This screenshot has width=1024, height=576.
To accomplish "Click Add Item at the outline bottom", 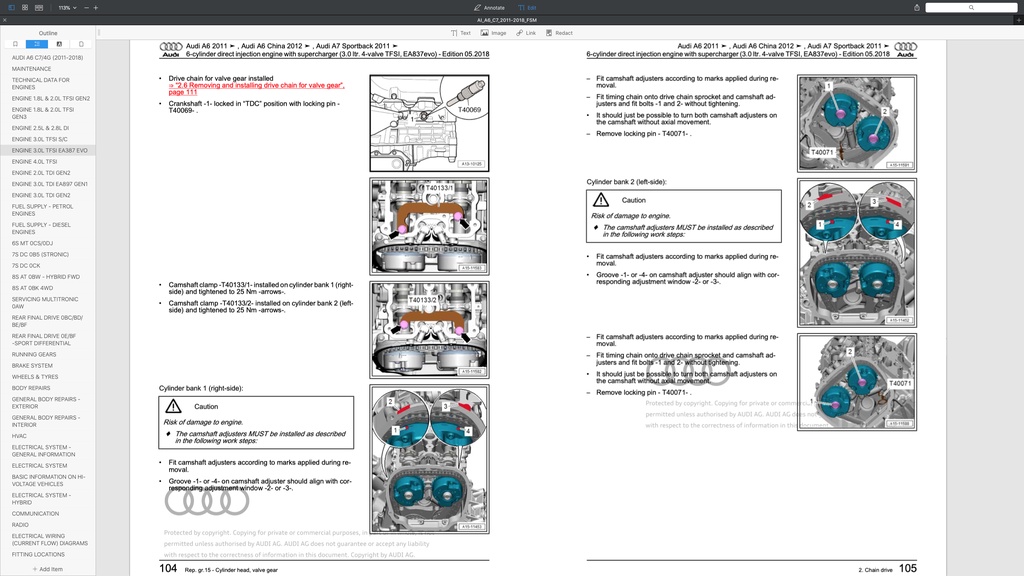I will 48,569.
